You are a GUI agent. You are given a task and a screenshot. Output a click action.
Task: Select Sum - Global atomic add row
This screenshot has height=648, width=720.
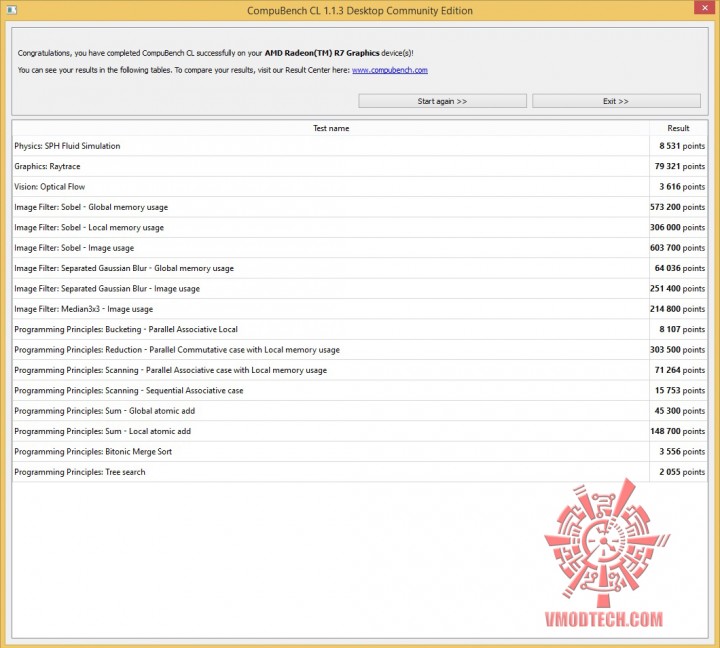click(360, 411)
